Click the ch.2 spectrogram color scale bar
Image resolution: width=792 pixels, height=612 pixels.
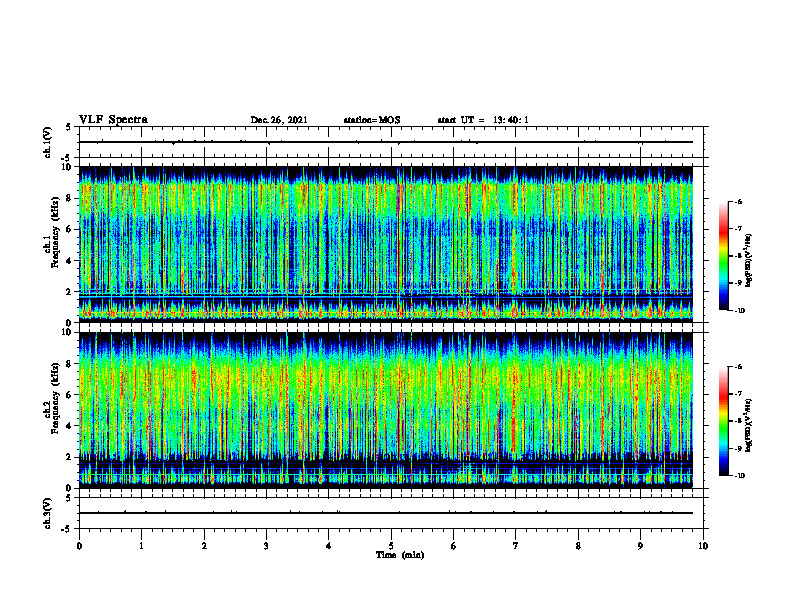[x=723, y=421]
